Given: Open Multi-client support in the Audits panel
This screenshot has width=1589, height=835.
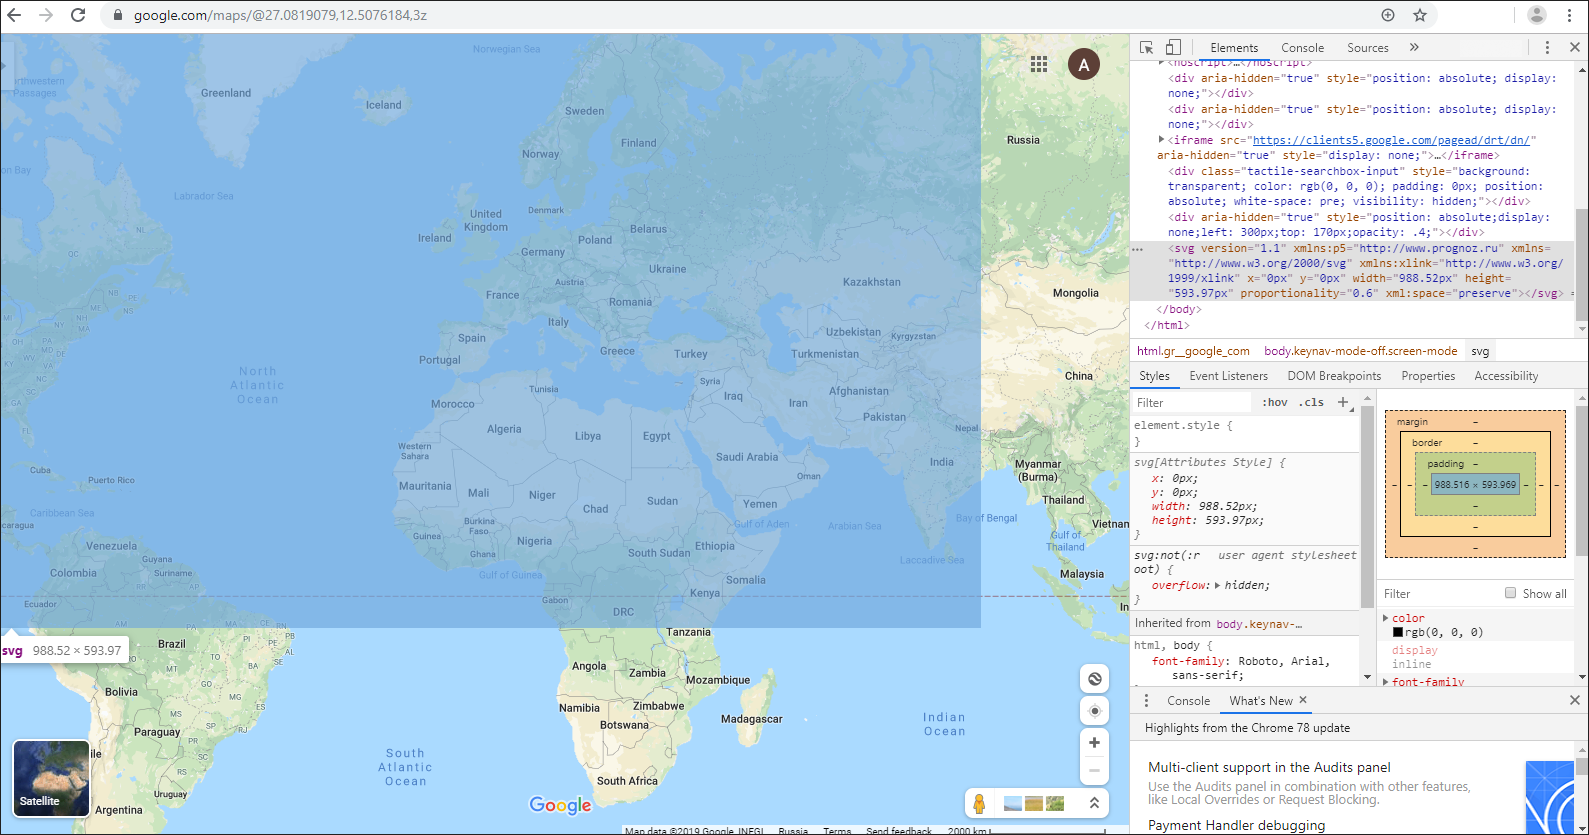Looking at the screenshot, I should click(1269, 767).
